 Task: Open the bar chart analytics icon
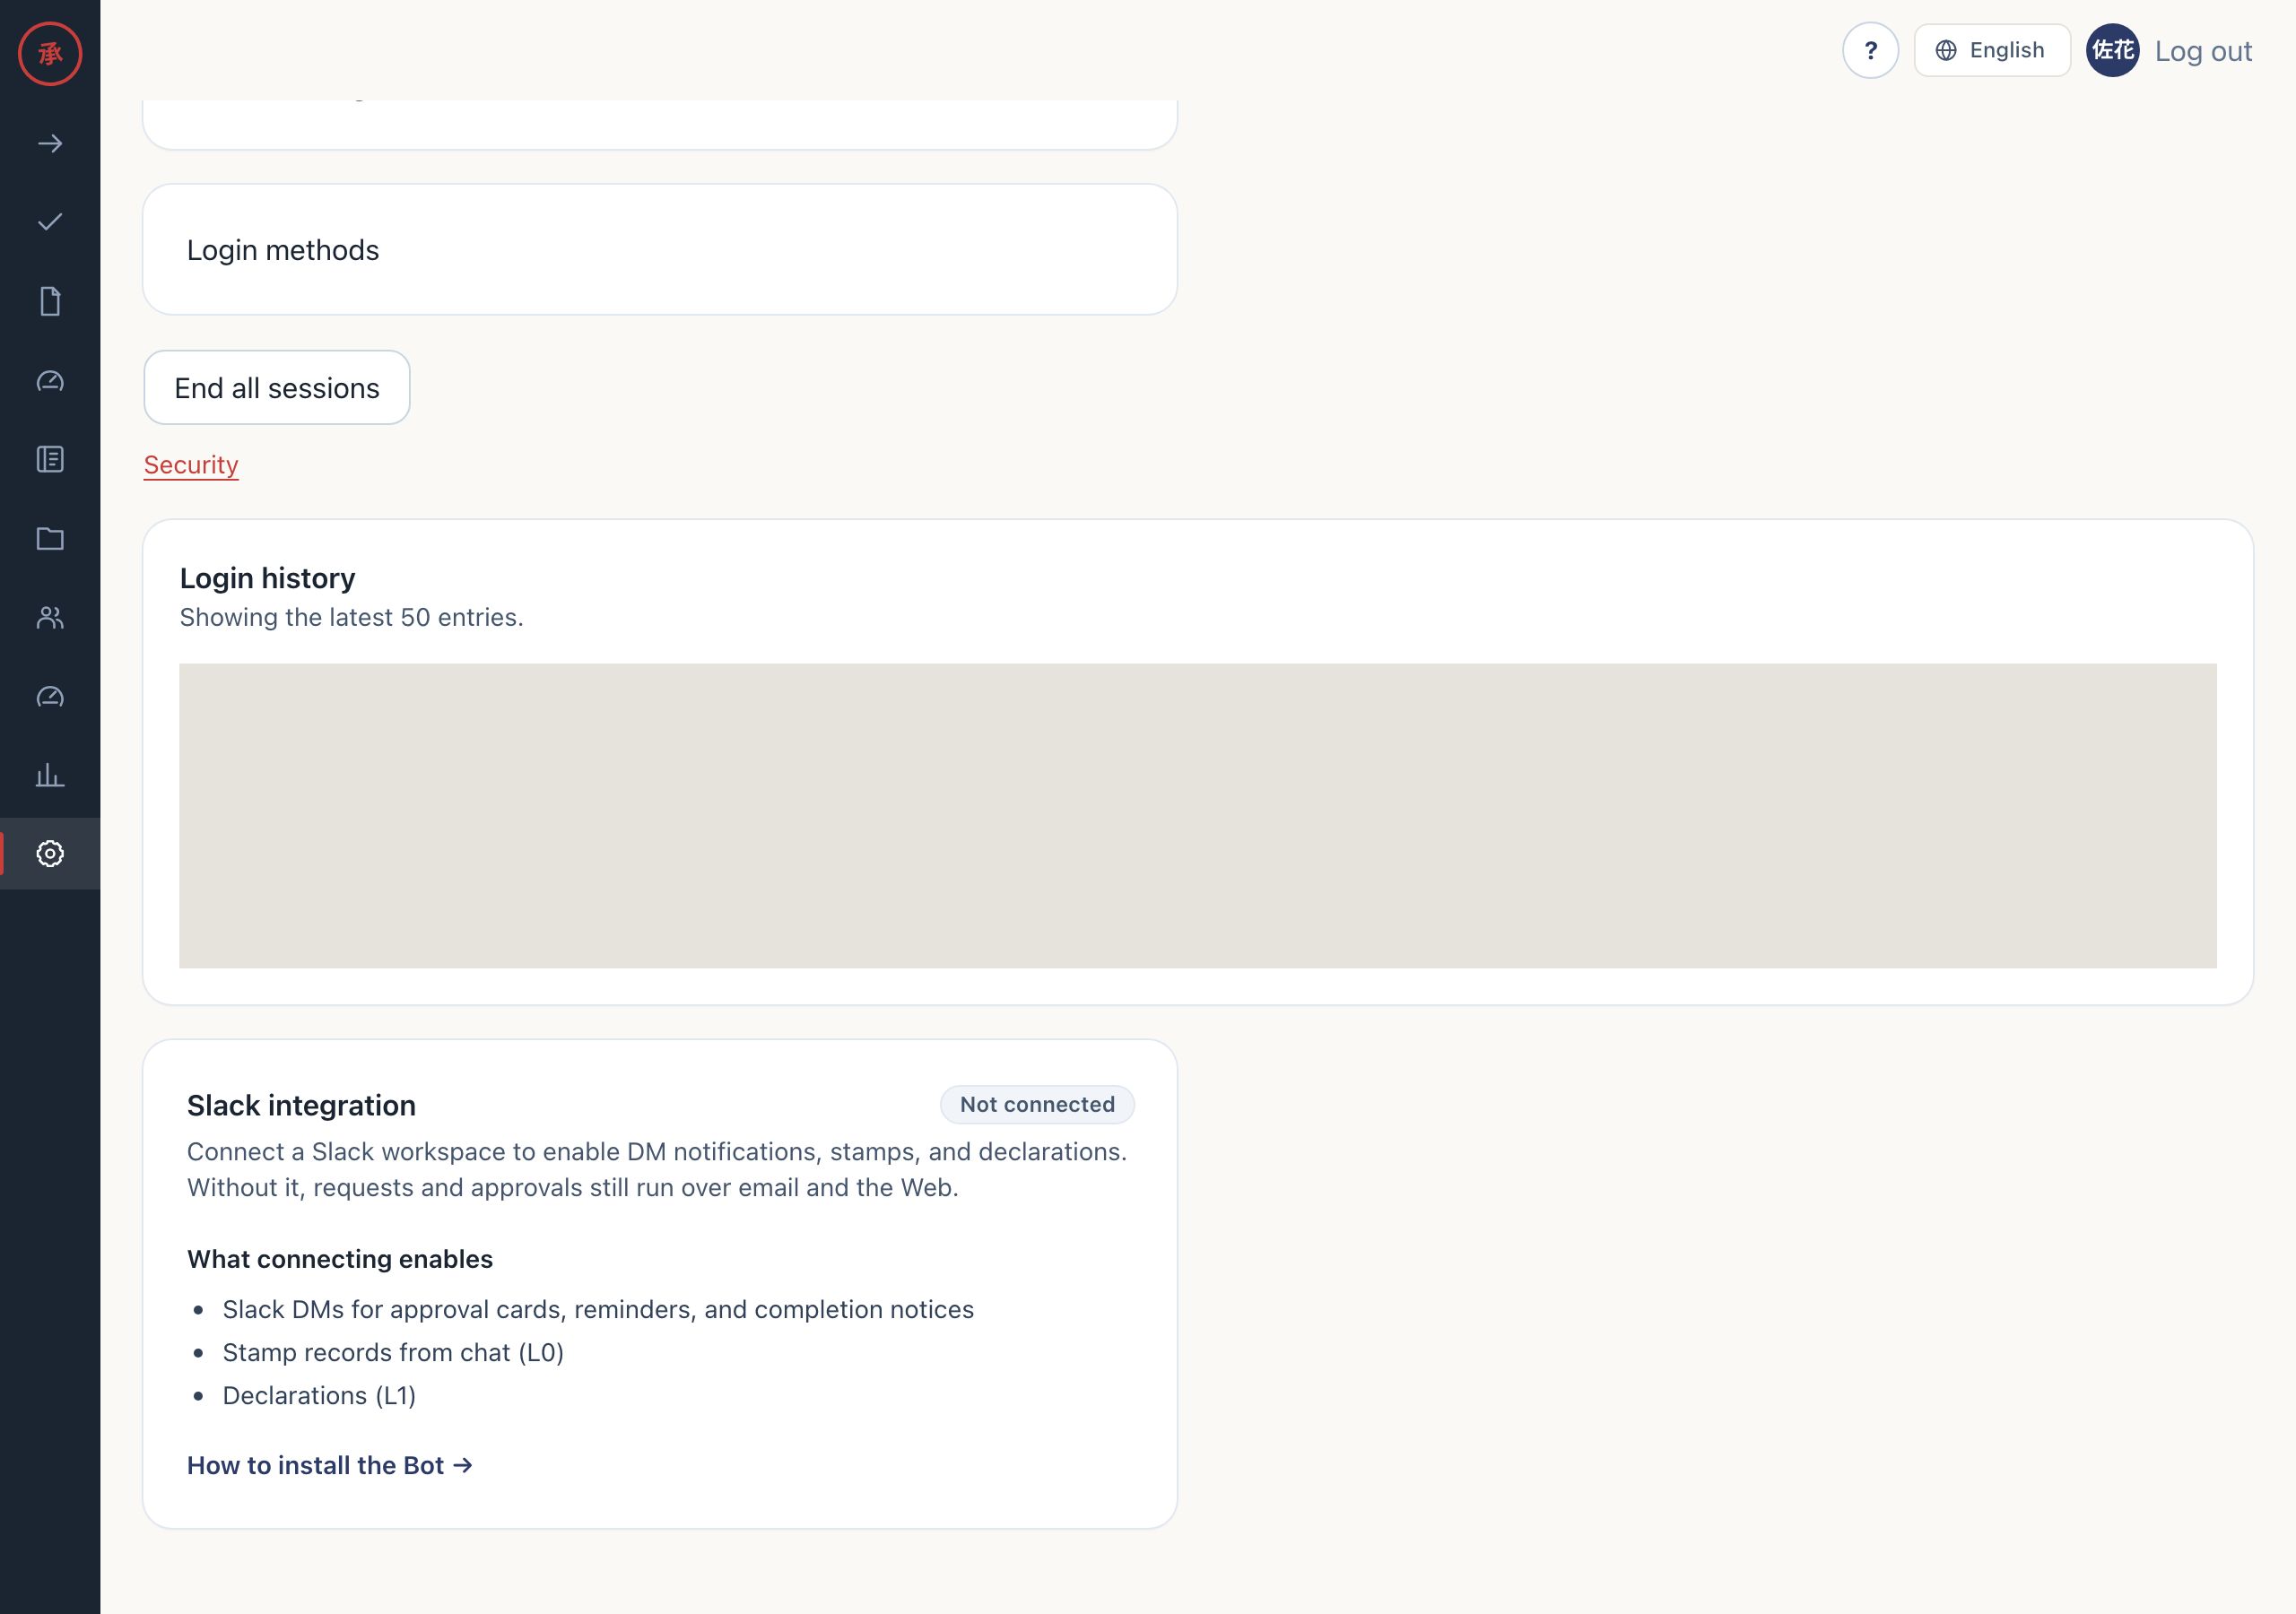click(50, 775)
